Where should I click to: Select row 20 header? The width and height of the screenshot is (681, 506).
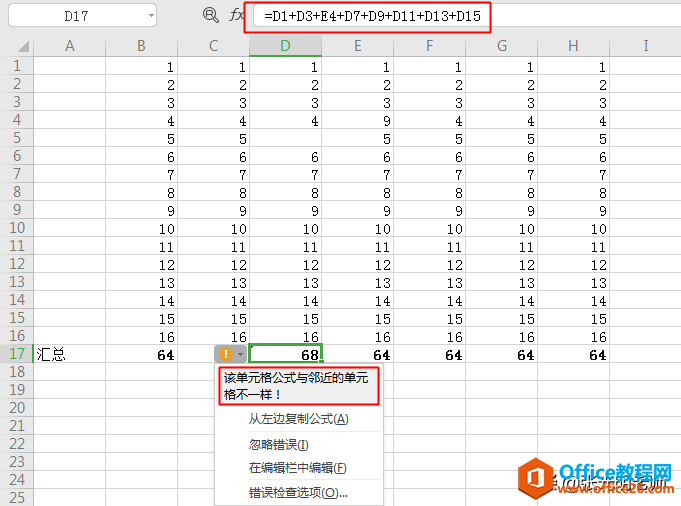click(17, 408)
